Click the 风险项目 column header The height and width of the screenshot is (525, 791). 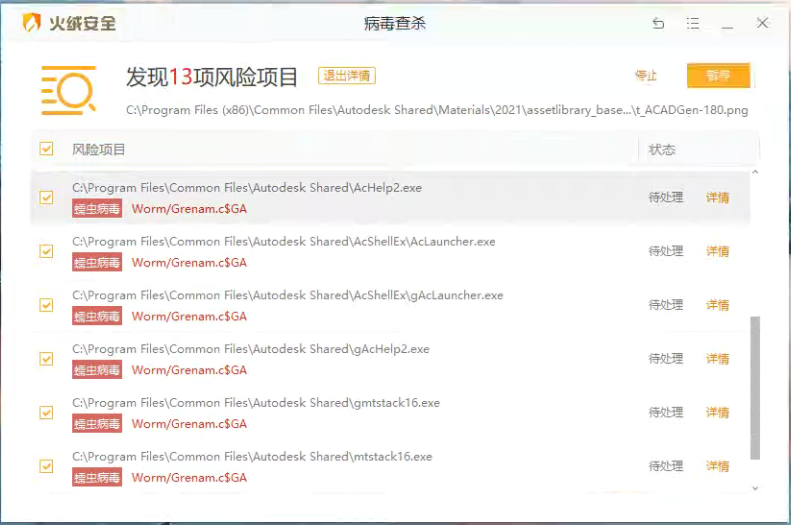coord(99,150)
